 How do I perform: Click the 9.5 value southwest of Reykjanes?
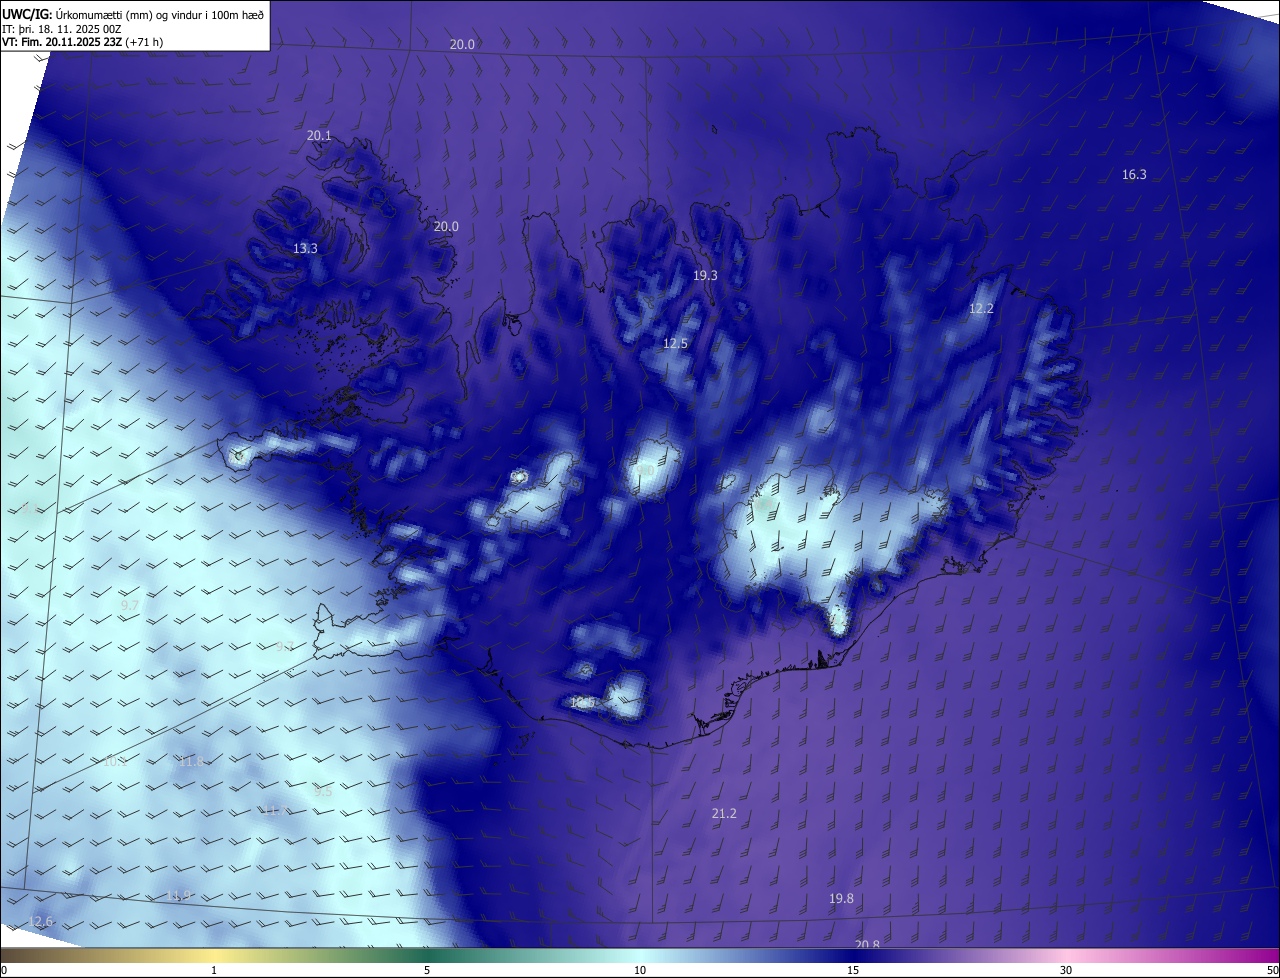click(323, 791)
